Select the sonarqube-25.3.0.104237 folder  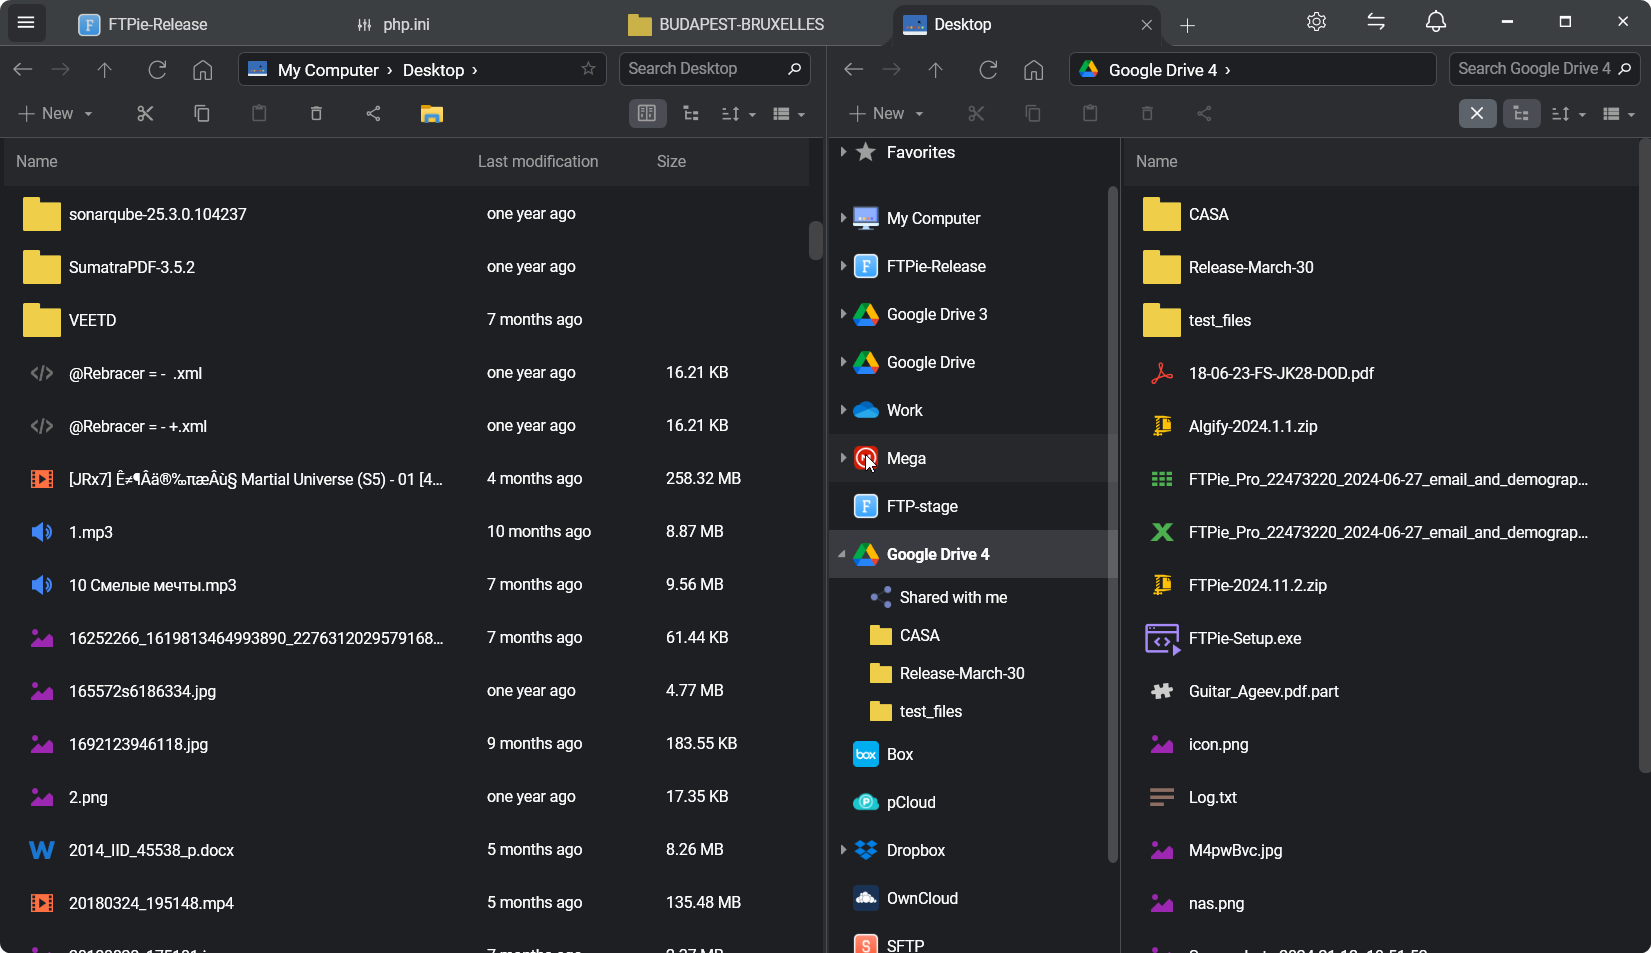click(x=406, y=214)
